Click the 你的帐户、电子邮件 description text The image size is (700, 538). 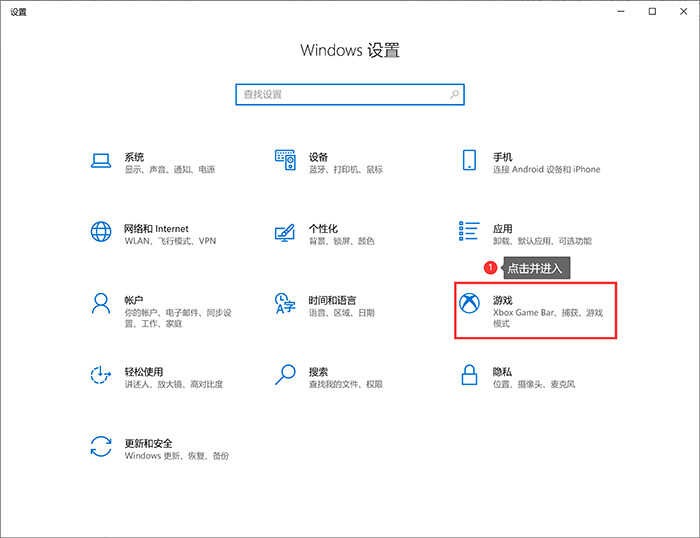coord(178,317)
